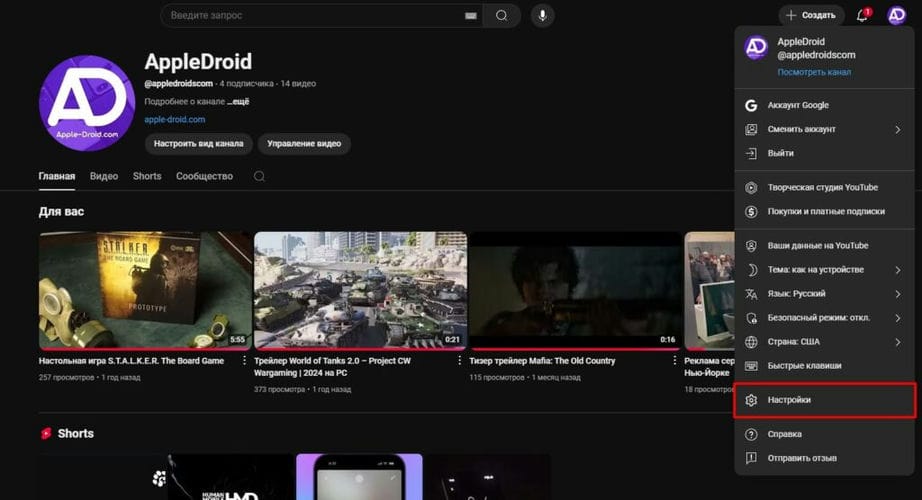Click the YouTube Studio hexagon icon
Image resolution: width=922 pixels, height=500 pixels.
[751, 188]
